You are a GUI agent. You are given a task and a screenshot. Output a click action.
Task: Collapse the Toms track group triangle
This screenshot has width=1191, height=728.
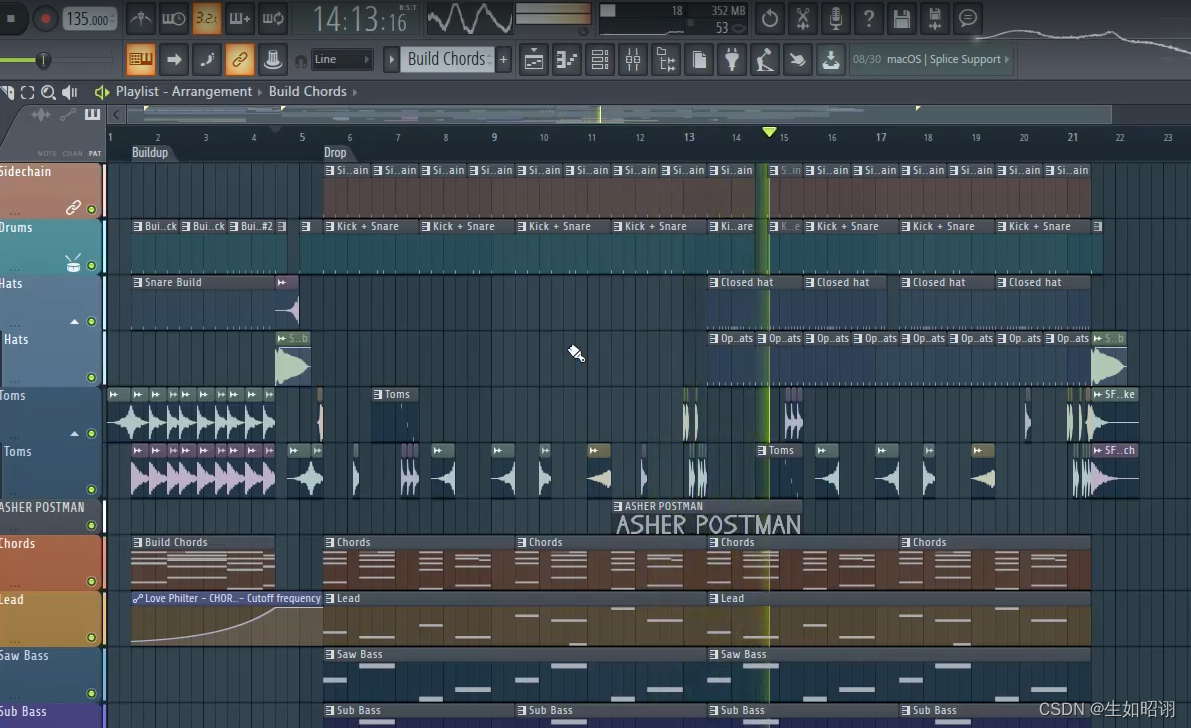[74, 434]
